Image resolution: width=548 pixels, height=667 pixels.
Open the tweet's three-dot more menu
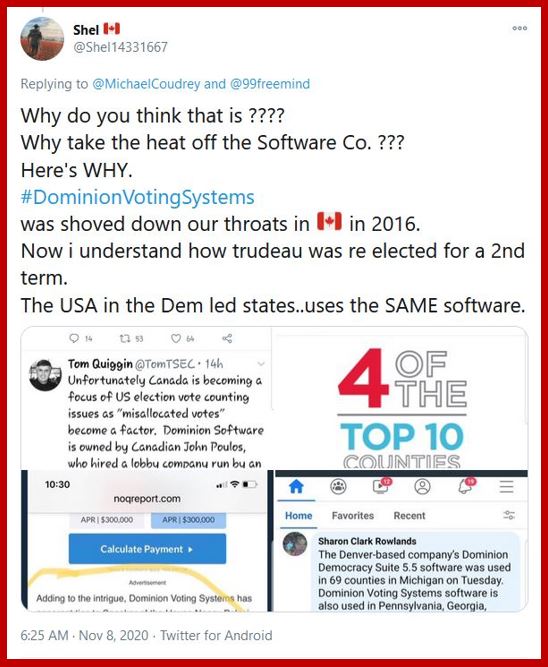pyautogui.click(x=519, y=28)
